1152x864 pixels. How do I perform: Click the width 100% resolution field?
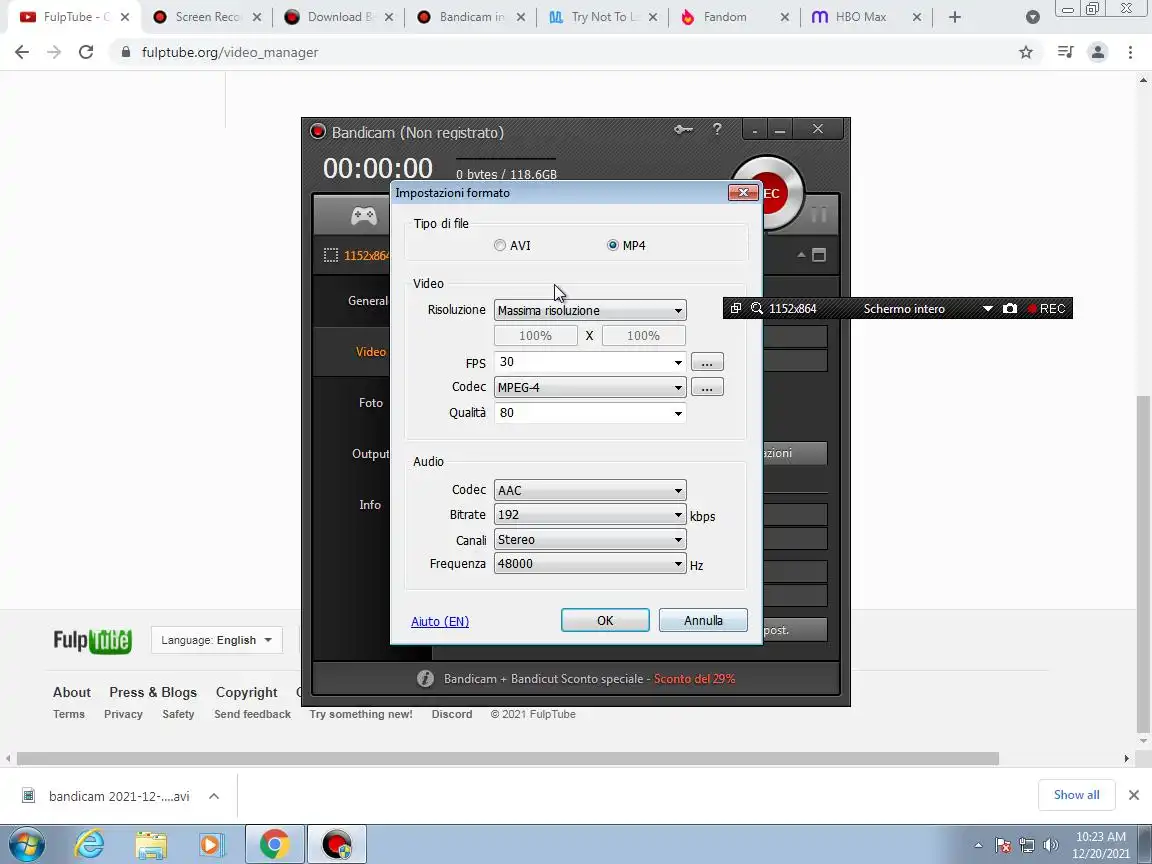[536, 336]
